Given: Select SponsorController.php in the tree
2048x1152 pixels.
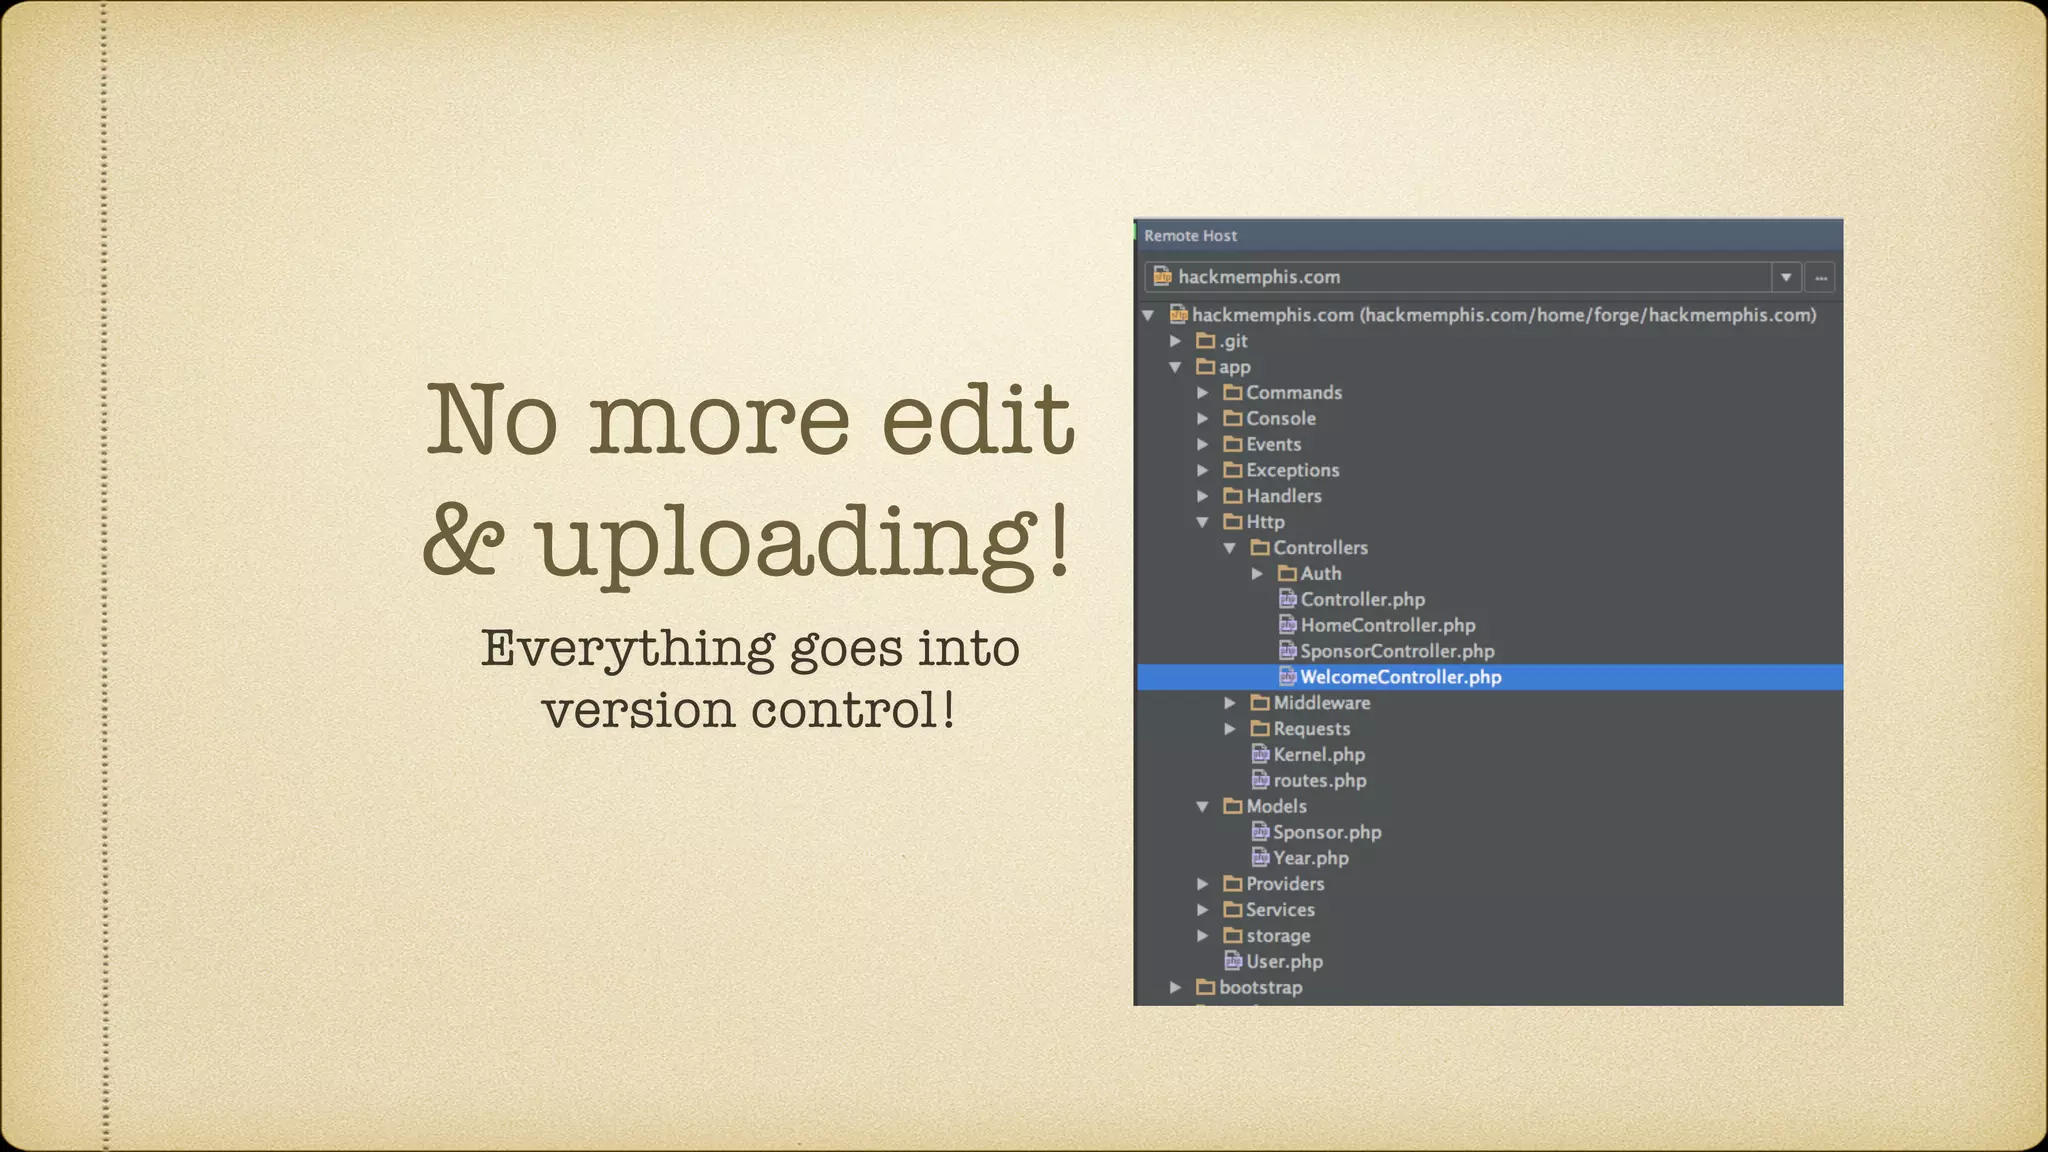Looking at the screenshot, I should [x=1398, y=652].
